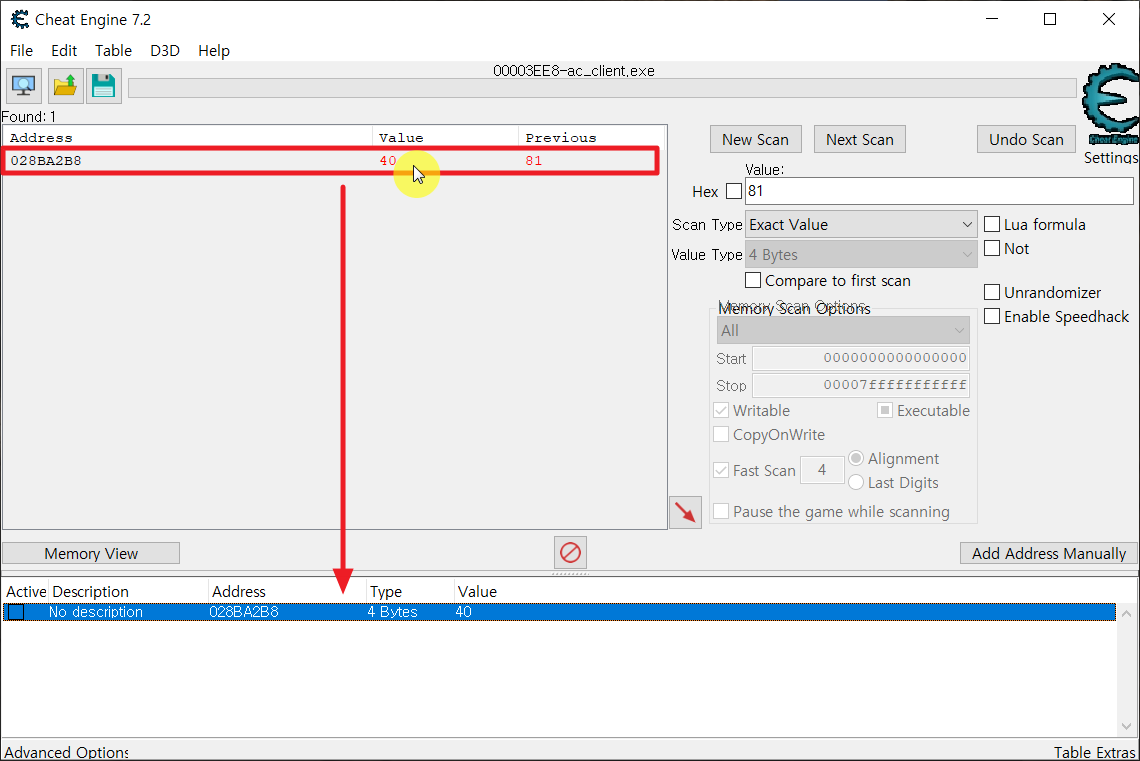The height and width of the screenshot is (761, 1140).
Task: Open the Value Type 4 Bytes dropdown
Action: click(861, 254)
